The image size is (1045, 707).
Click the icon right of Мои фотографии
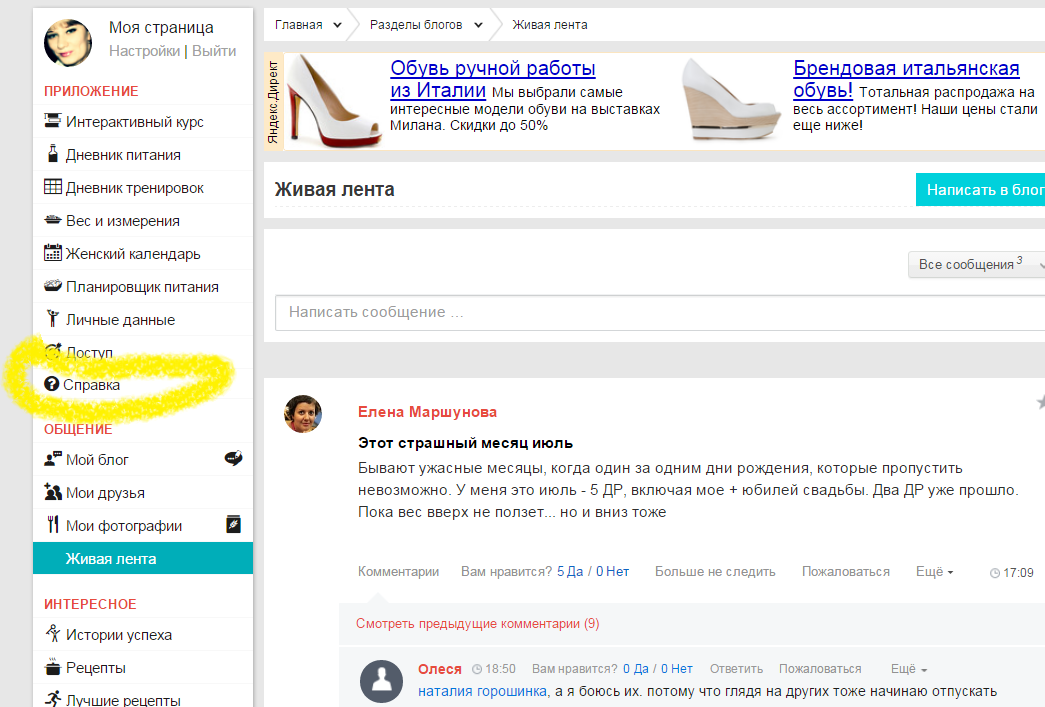(233, 525)
